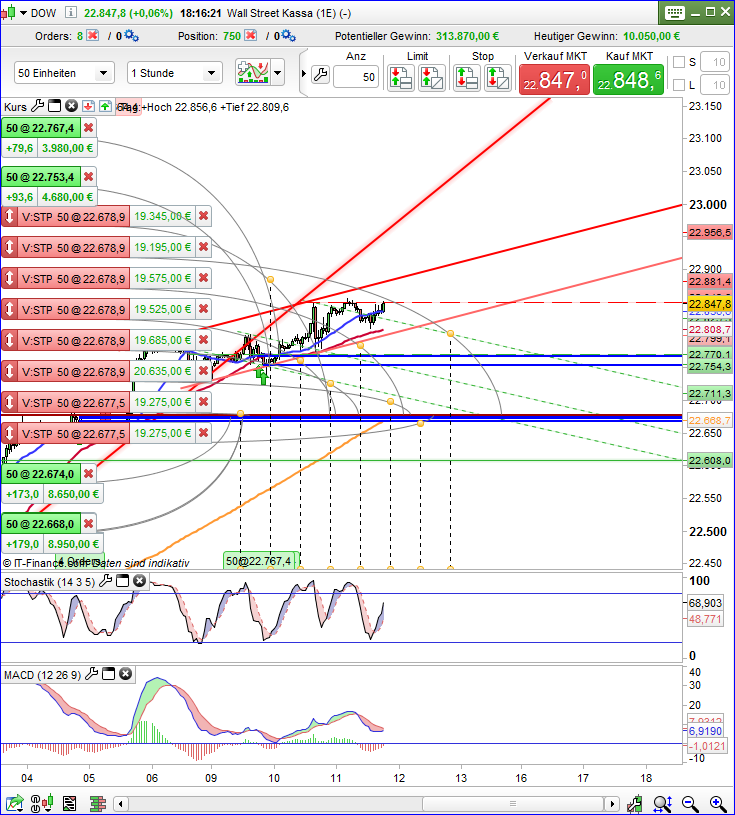This screenshot has height=815, width=735.
Task: Click the 50@22.767,4 tag at chart bottom
Action: click(x=261, y=561)
